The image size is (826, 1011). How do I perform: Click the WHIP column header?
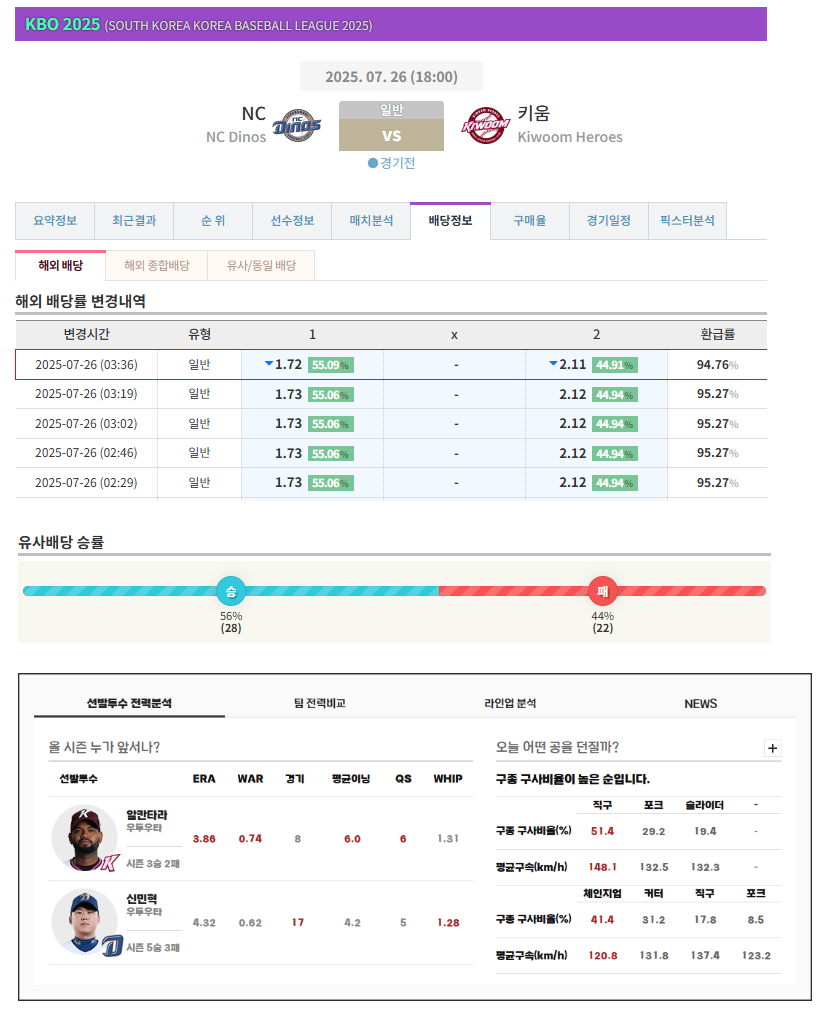point(448,779)
